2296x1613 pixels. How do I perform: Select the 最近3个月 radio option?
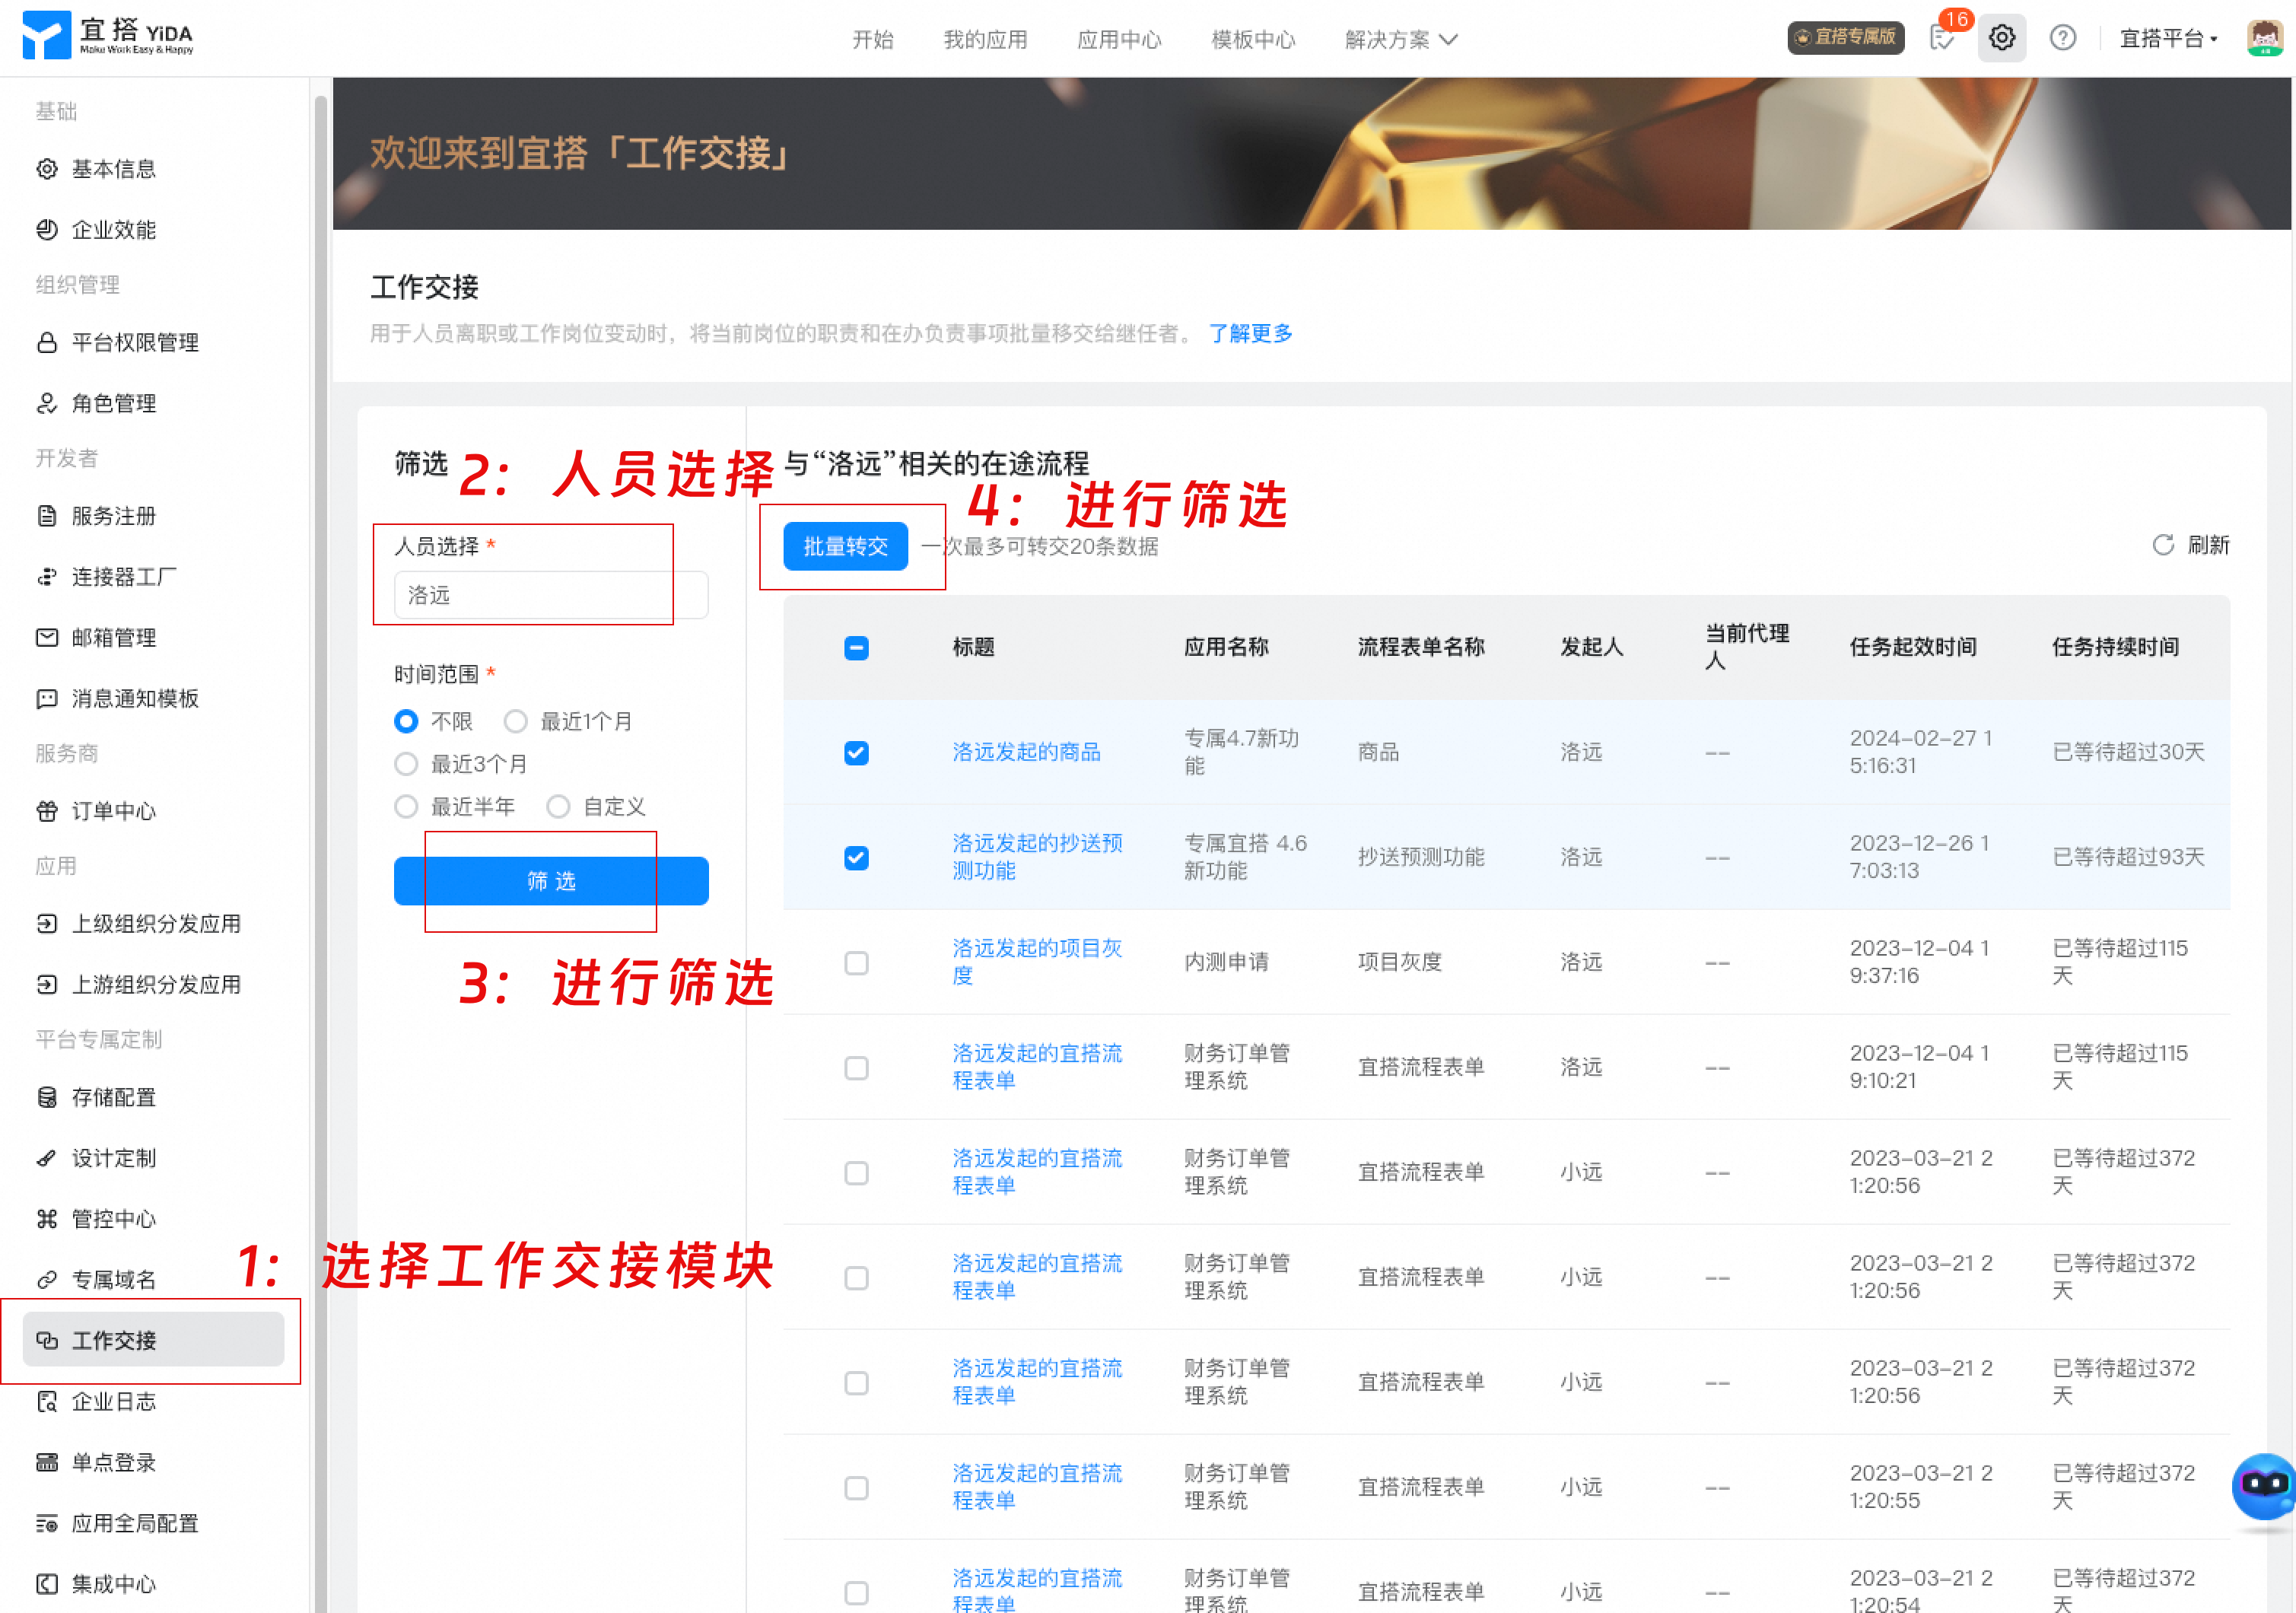[x=406, y=764]
